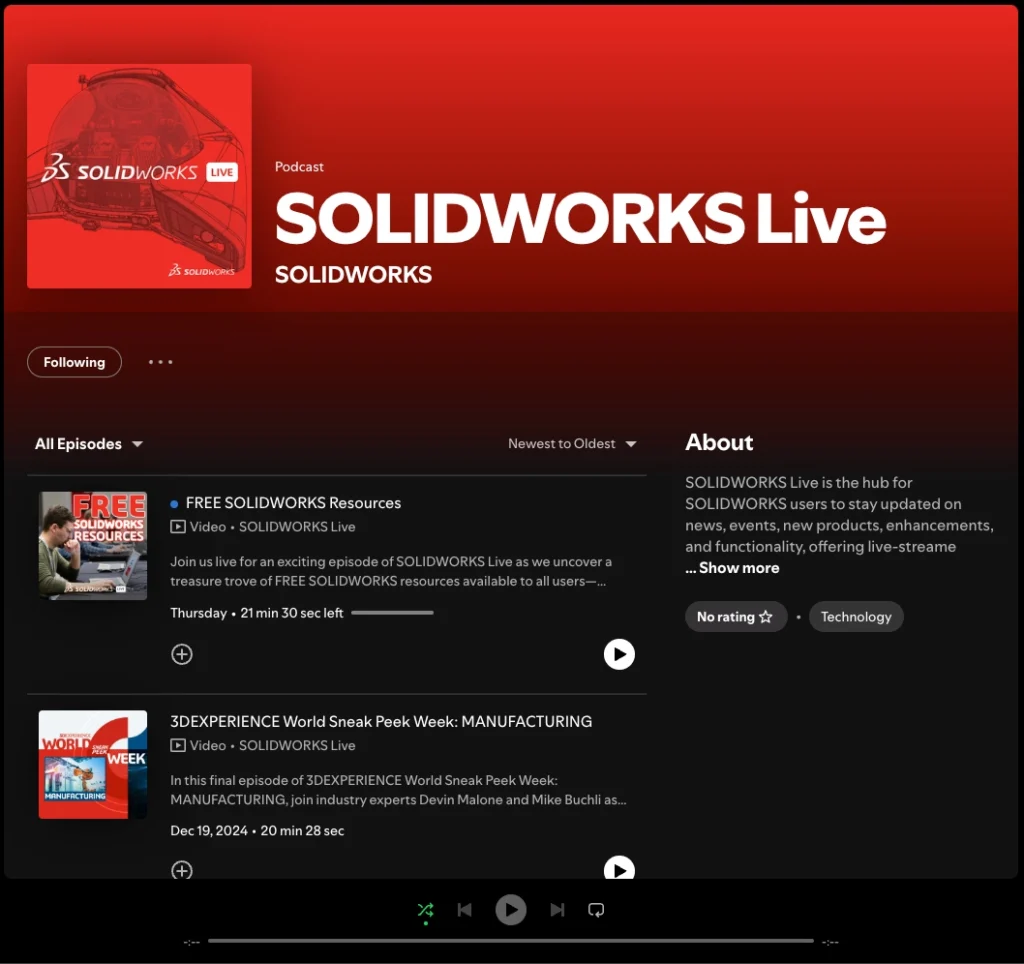Unfollow podcast via Following button
This screenshot has width=1024, height=964.
click(74, 362)
